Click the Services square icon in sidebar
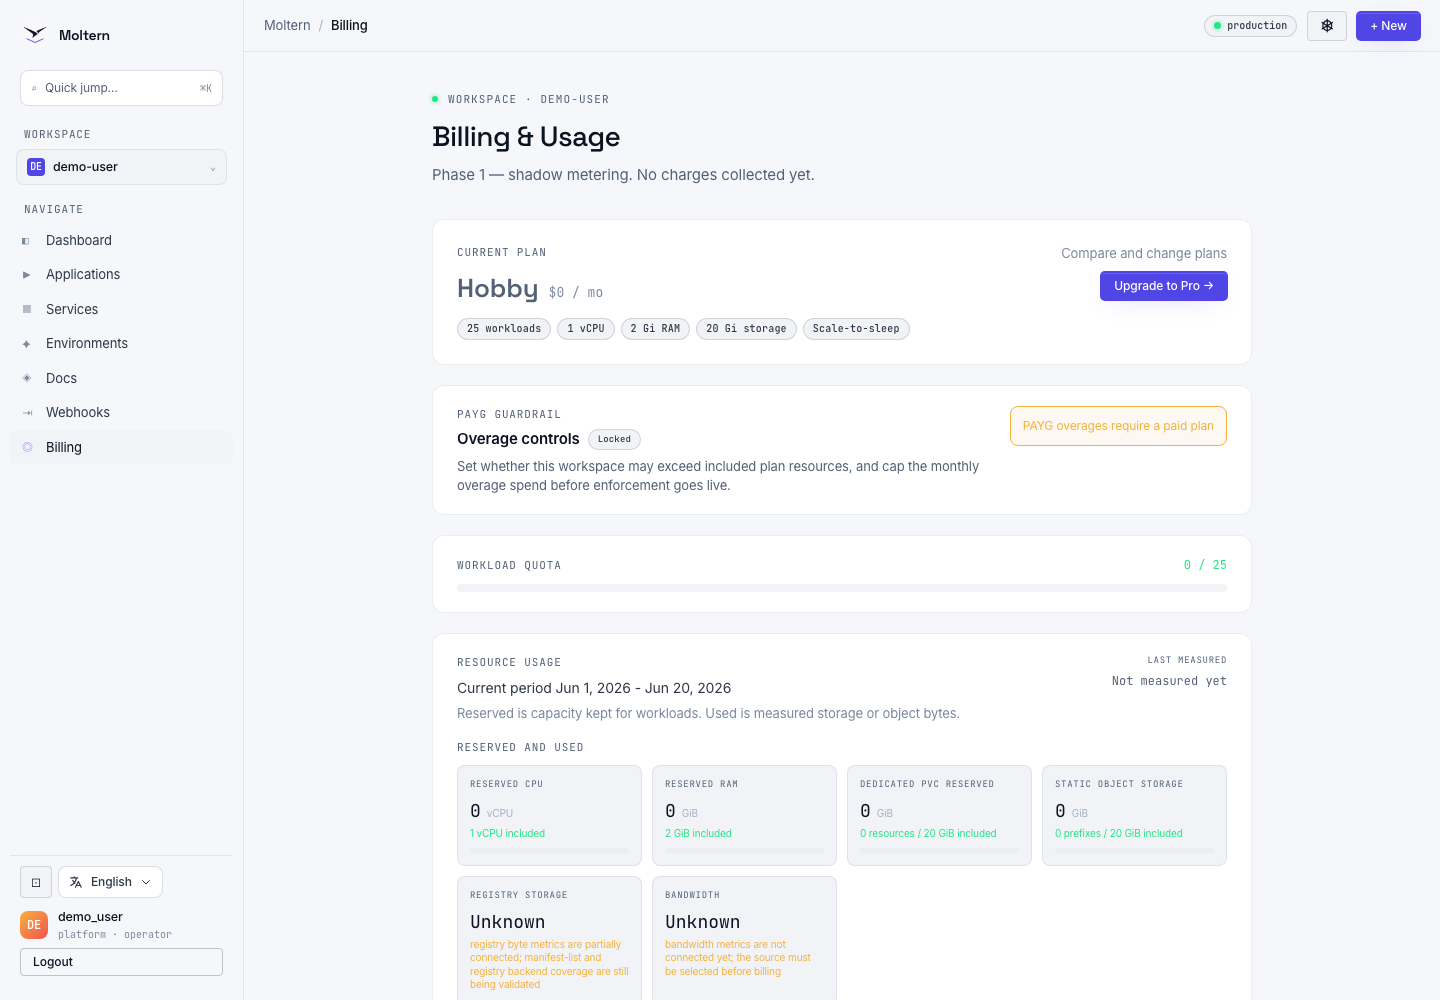 [27, 309]
